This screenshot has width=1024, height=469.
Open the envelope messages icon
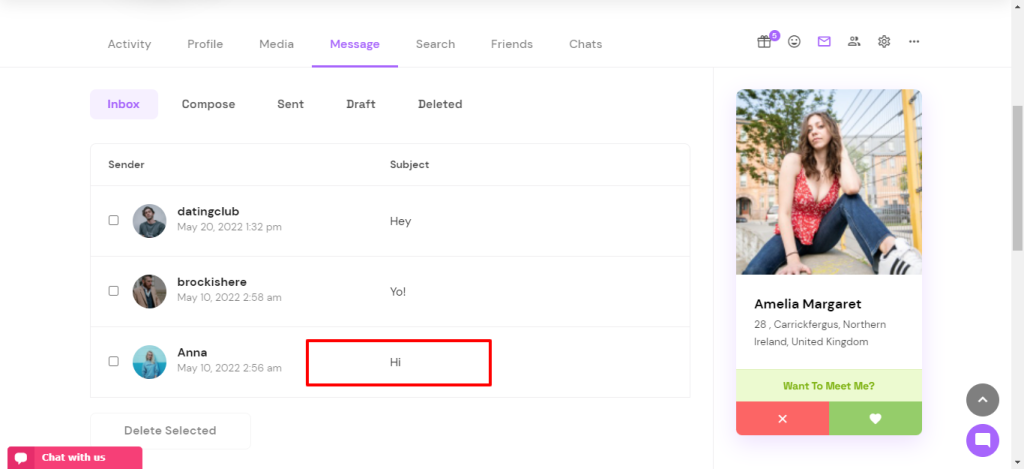(824, 42)
